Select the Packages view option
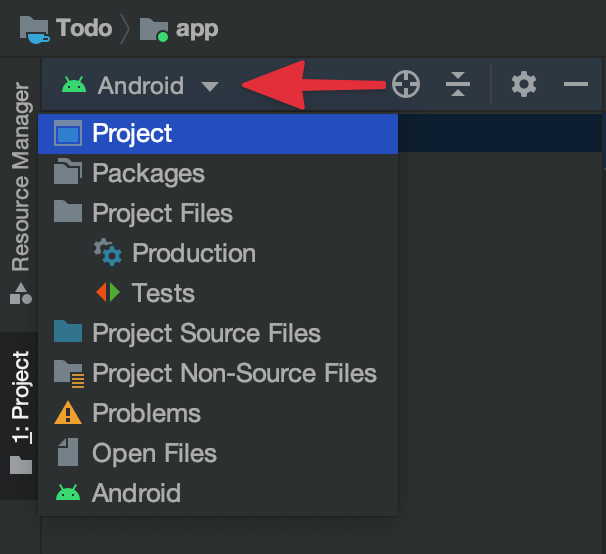606x554 pixels. [218, 173]
